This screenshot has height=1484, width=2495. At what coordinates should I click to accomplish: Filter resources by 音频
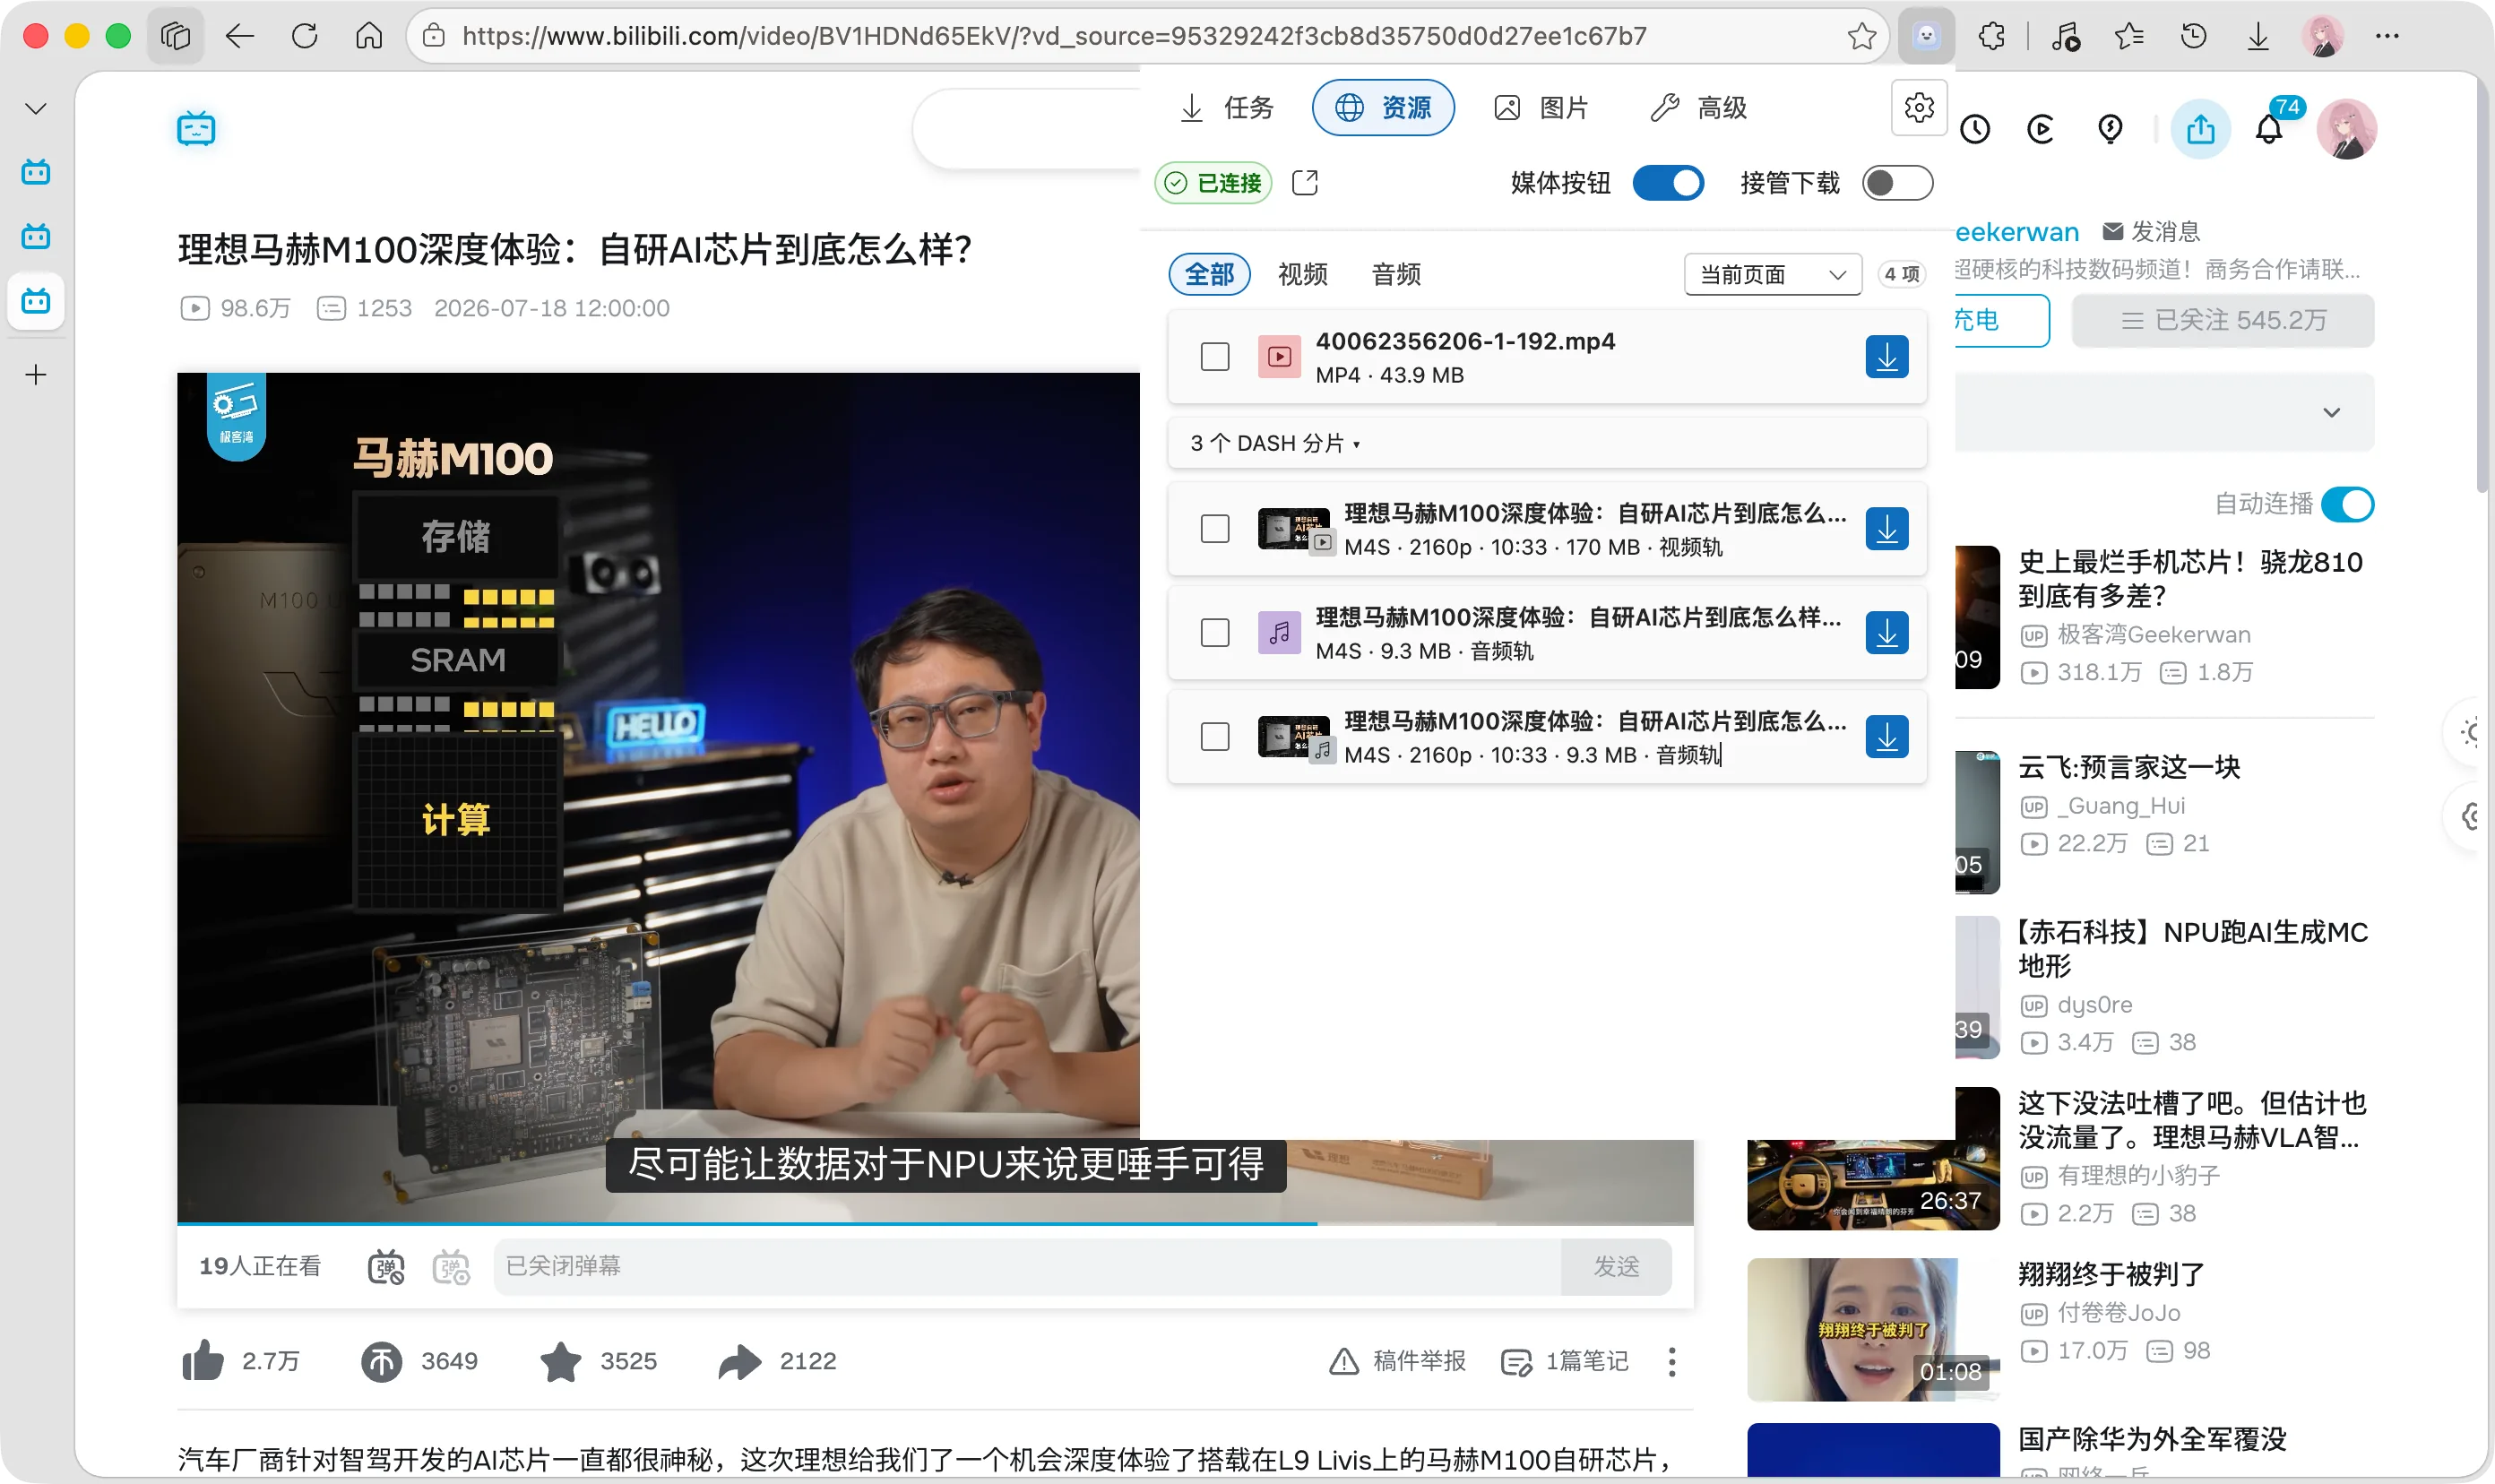[x=1396, y=274]
